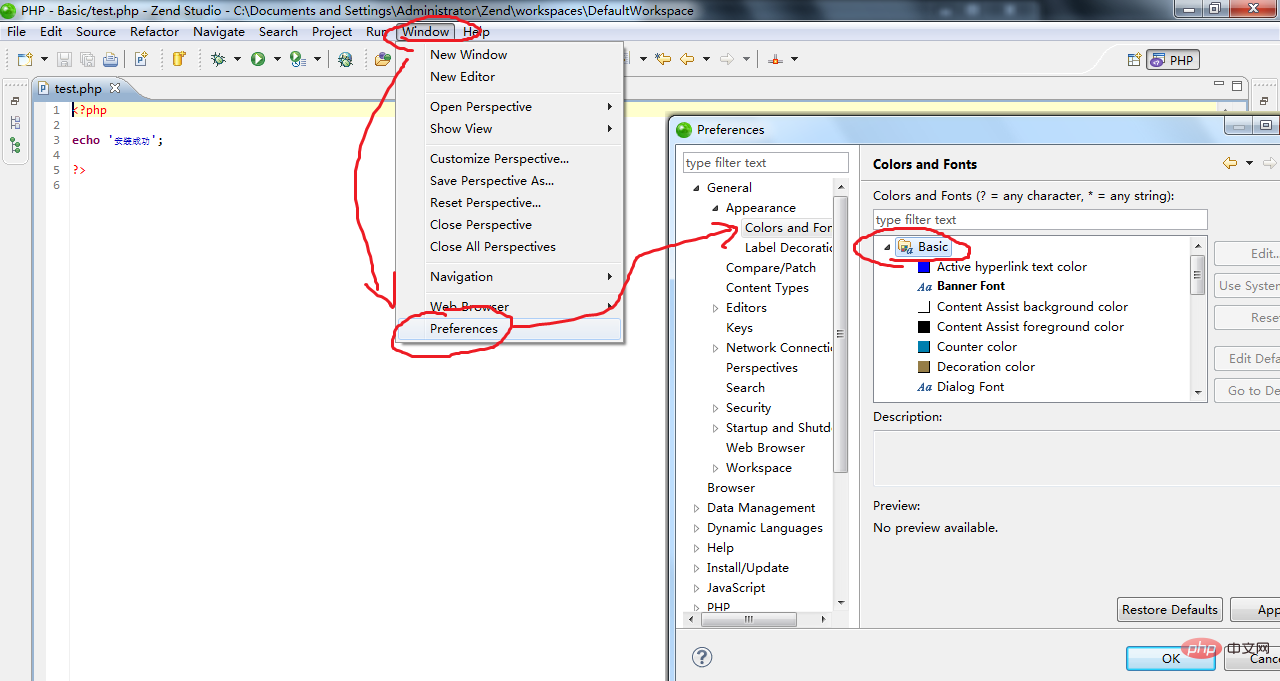Open the Show View submenu

point(510,129)
